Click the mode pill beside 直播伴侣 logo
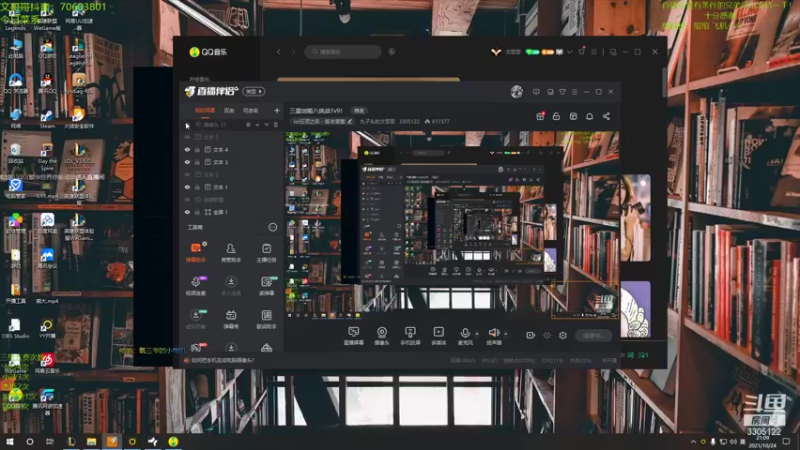The height and width of the screenshot is (450, 800). coord(254,91)
